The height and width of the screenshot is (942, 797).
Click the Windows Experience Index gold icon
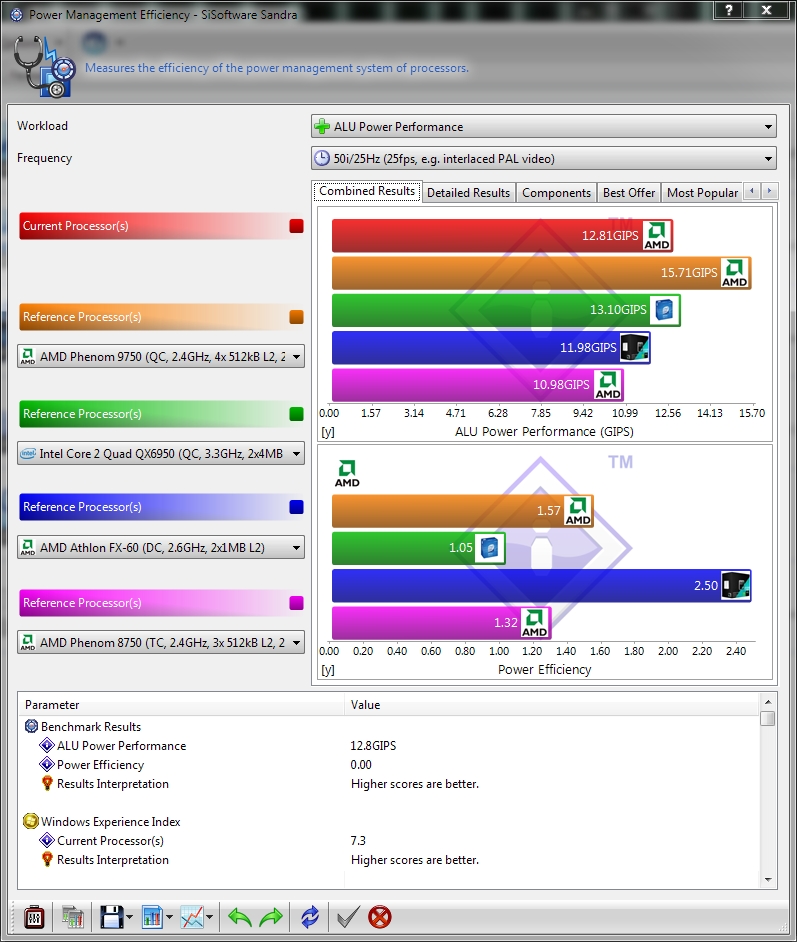tap(31, 821)
